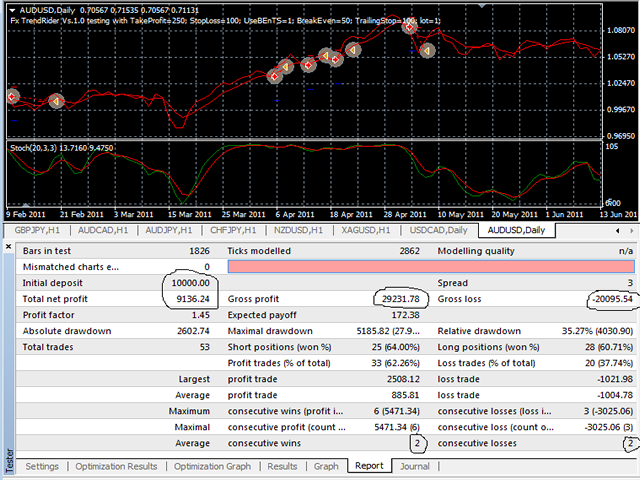Click the Absolute drawdown value 2602.74
This screenshot has height=480, width=640.
193,331
